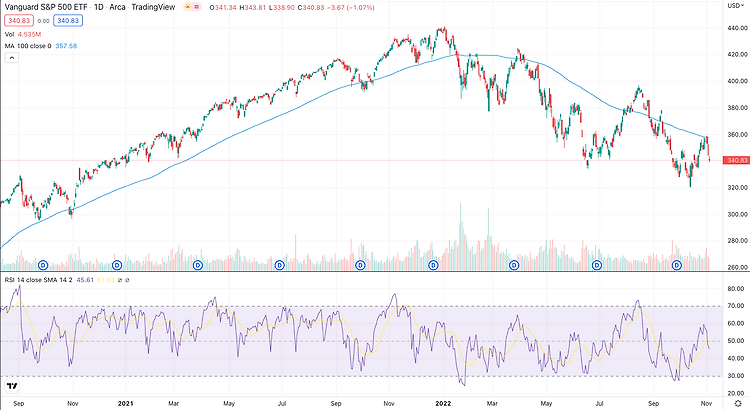Select the RSI 14 close SMA legend
The image size is (750, 410).
coord(38,280)
